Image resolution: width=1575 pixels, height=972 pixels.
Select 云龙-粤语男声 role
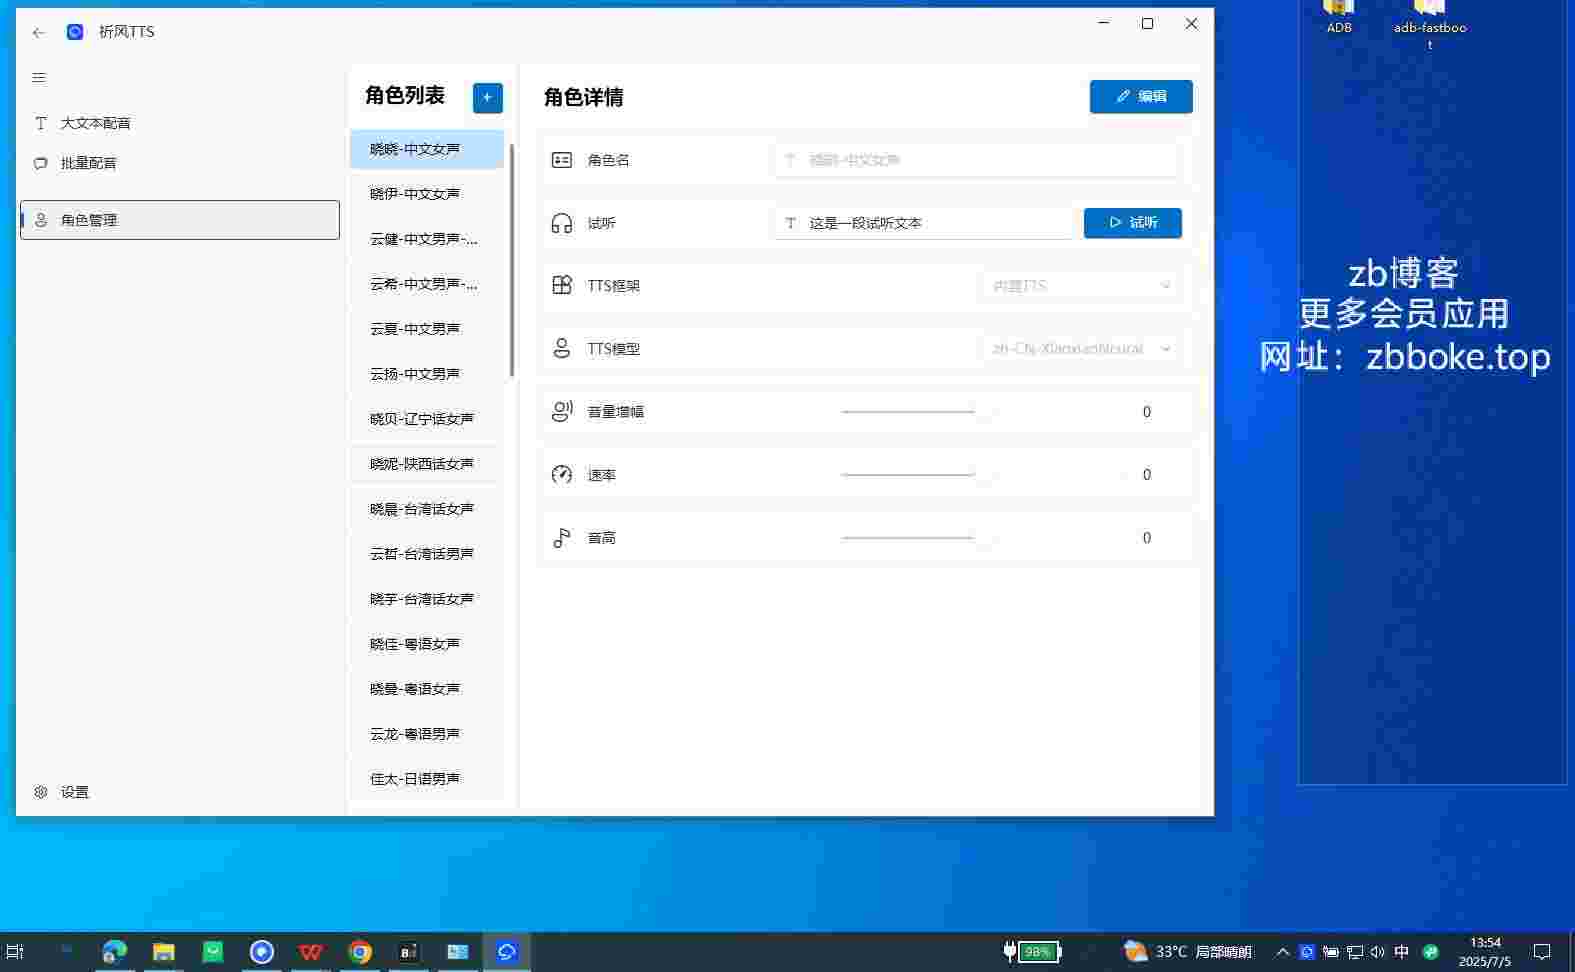tap(427, 734)
